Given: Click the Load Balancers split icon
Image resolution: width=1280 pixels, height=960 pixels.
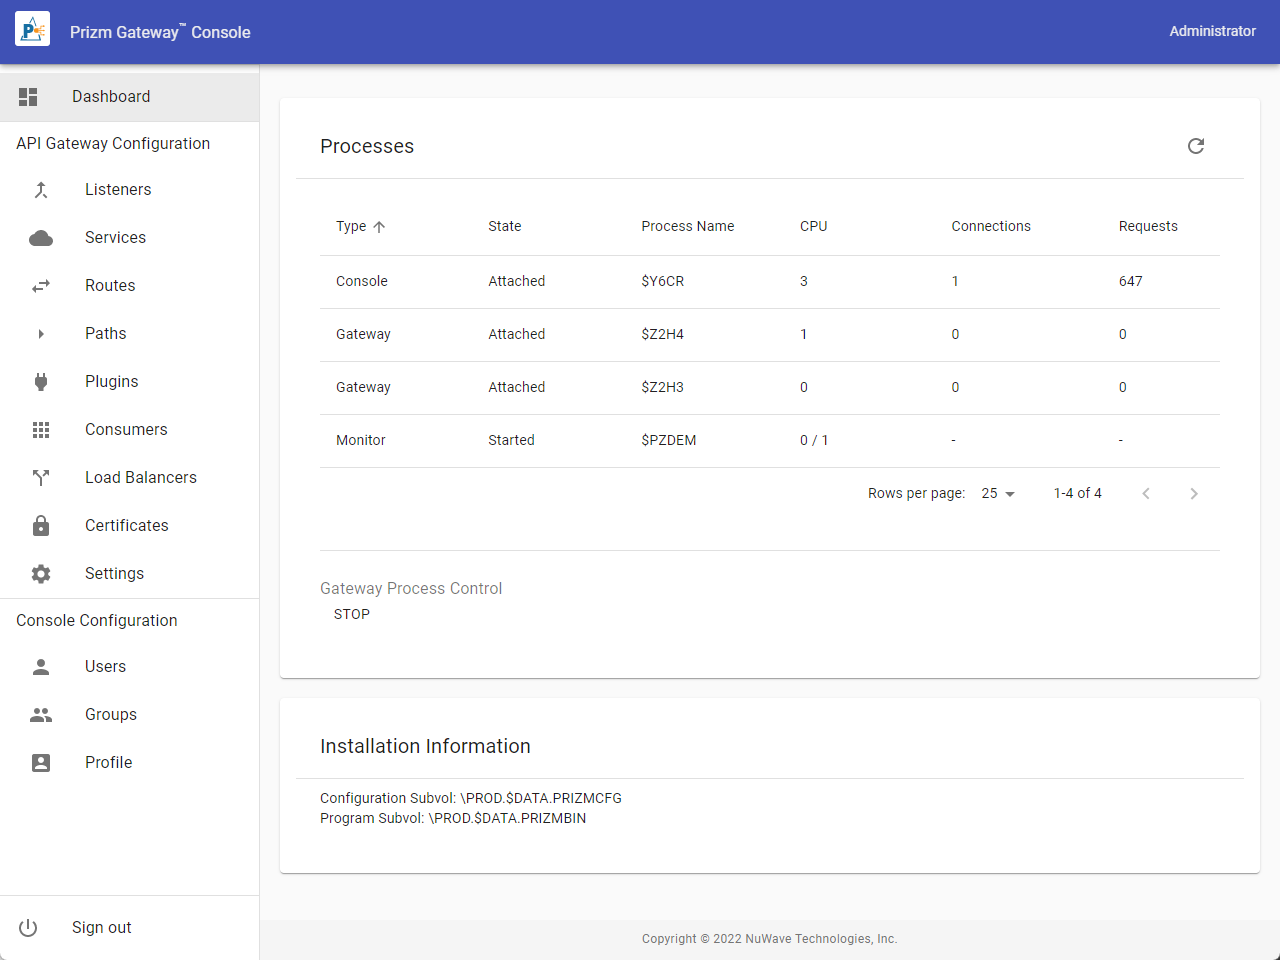Looking at the screenshot, I should pos(41,478).
